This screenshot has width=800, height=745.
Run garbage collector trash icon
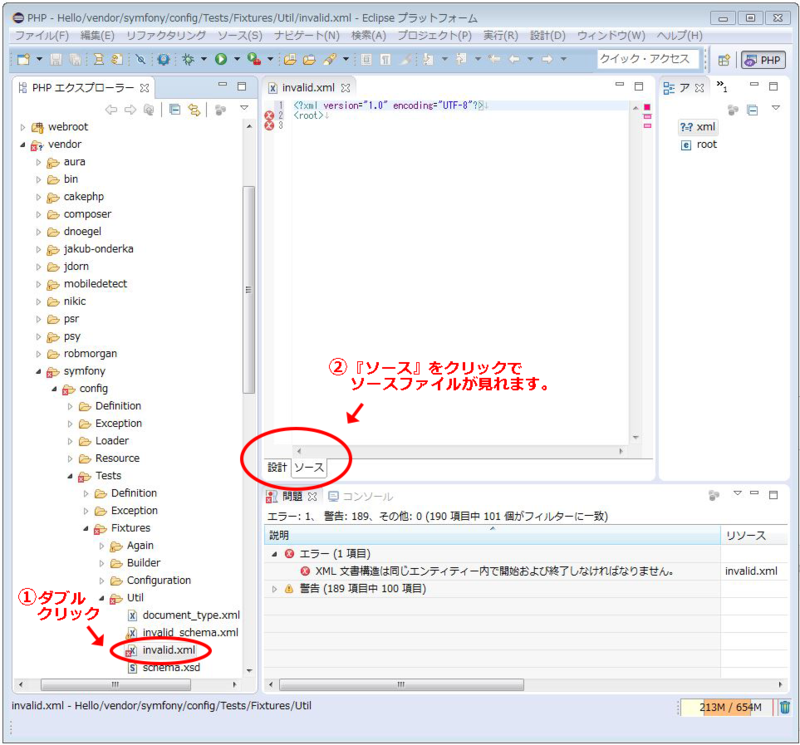785,707
